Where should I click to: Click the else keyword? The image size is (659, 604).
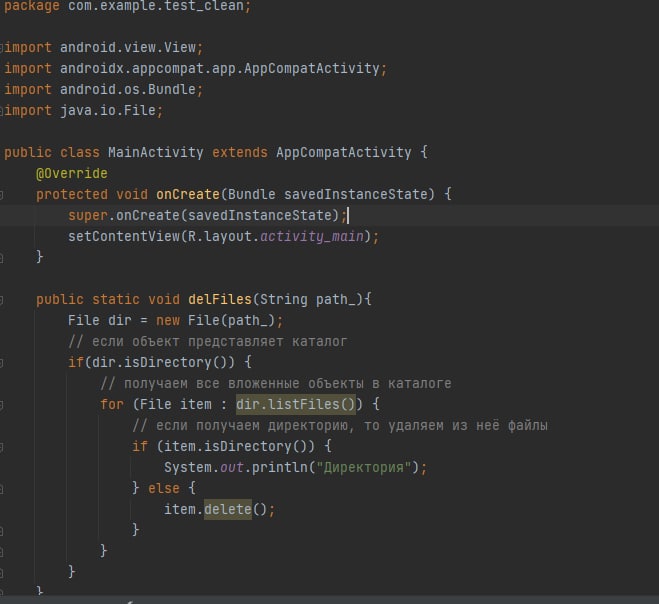coord(163,488)
